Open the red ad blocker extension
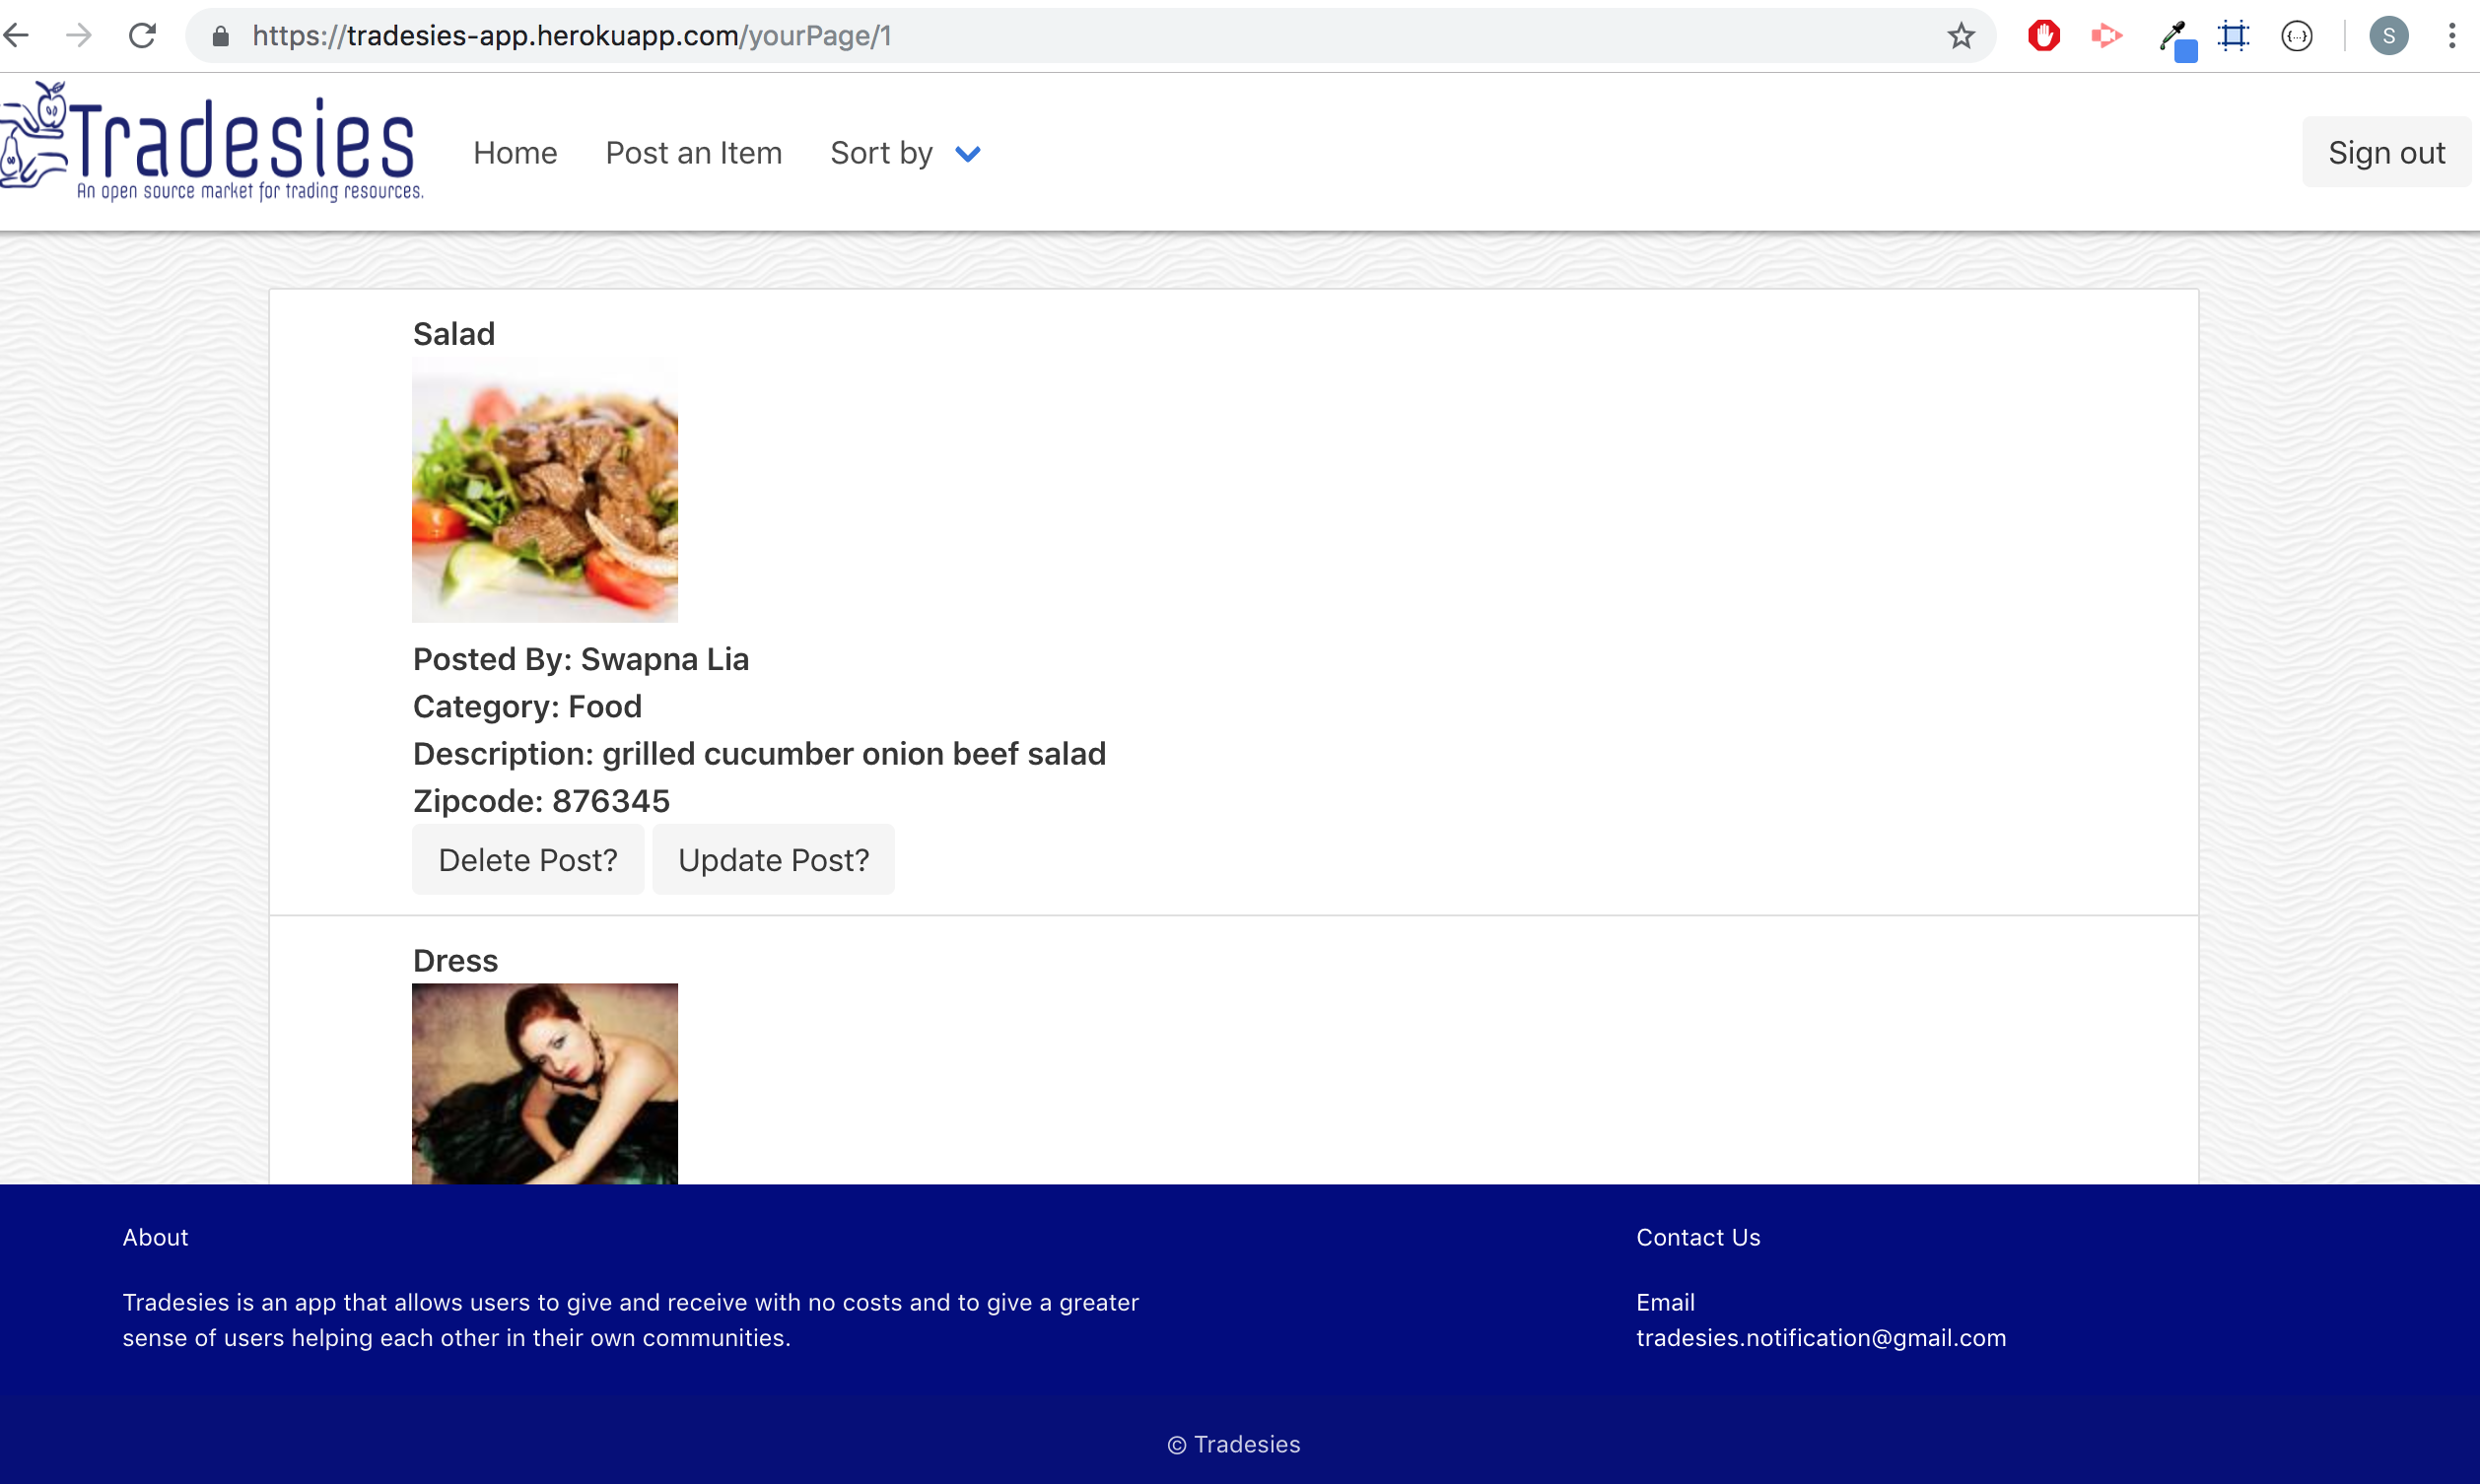This screenshot has height=1484, width=2480. [2043, 36]
